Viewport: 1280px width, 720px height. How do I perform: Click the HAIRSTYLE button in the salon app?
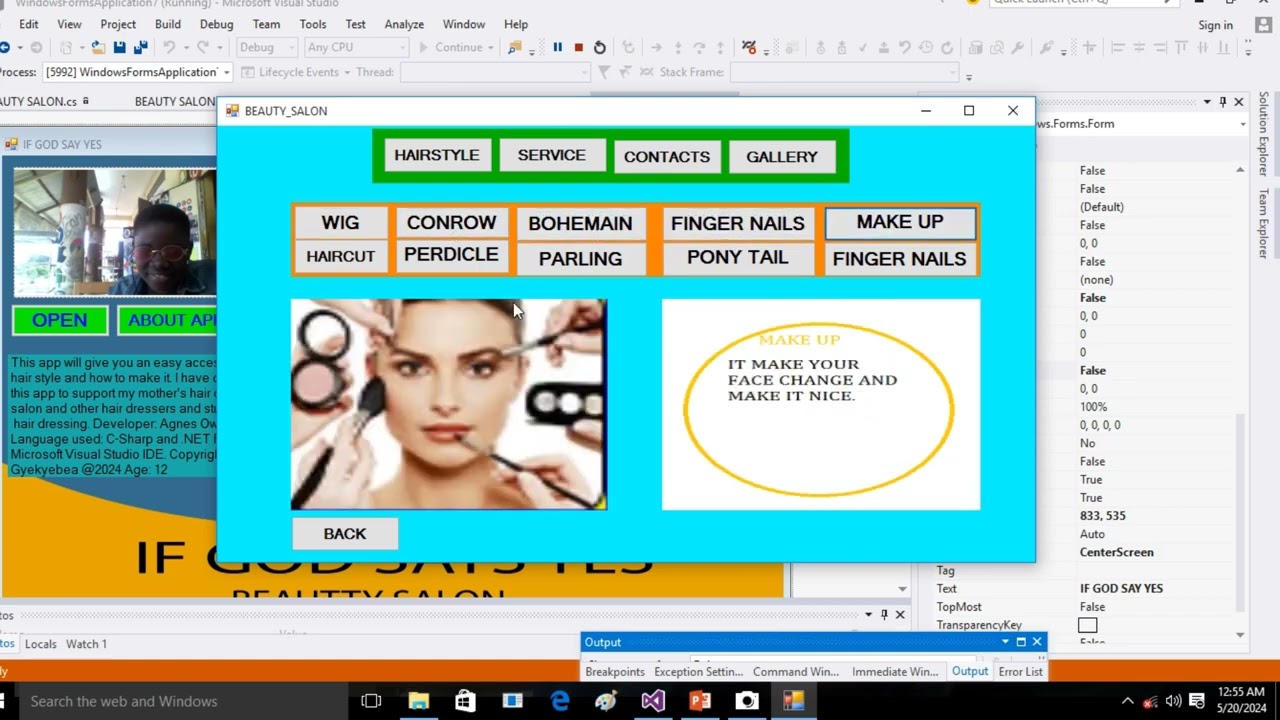[x=436, y=155]
